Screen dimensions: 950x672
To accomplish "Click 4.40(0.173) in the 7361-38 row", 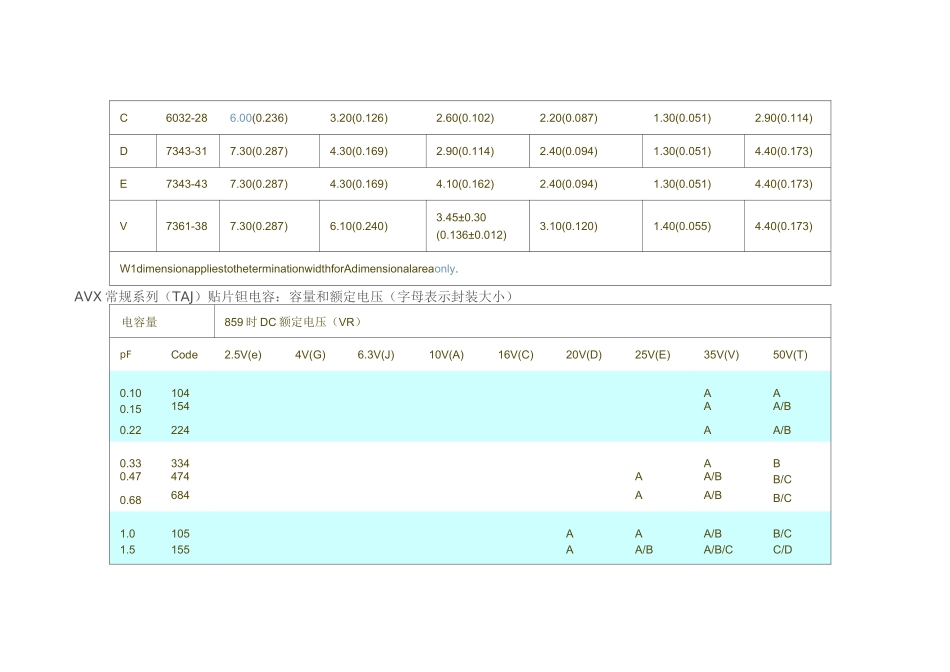I will [x=783, y=227].
